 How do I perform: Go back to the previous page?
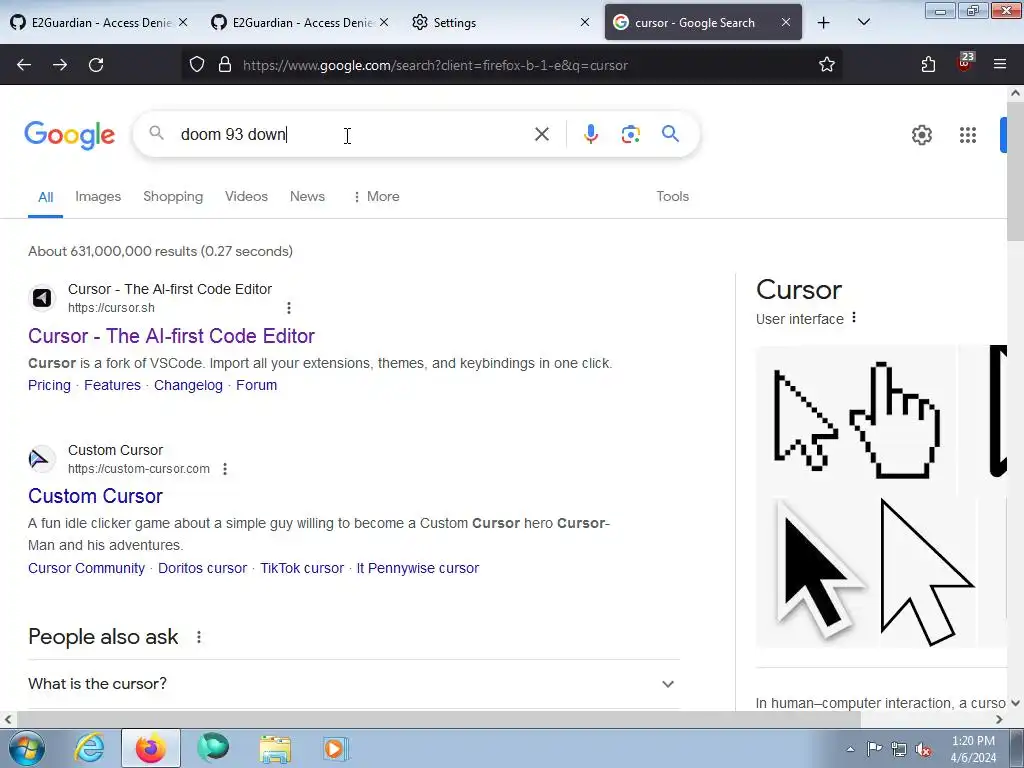tap(24, 65)
